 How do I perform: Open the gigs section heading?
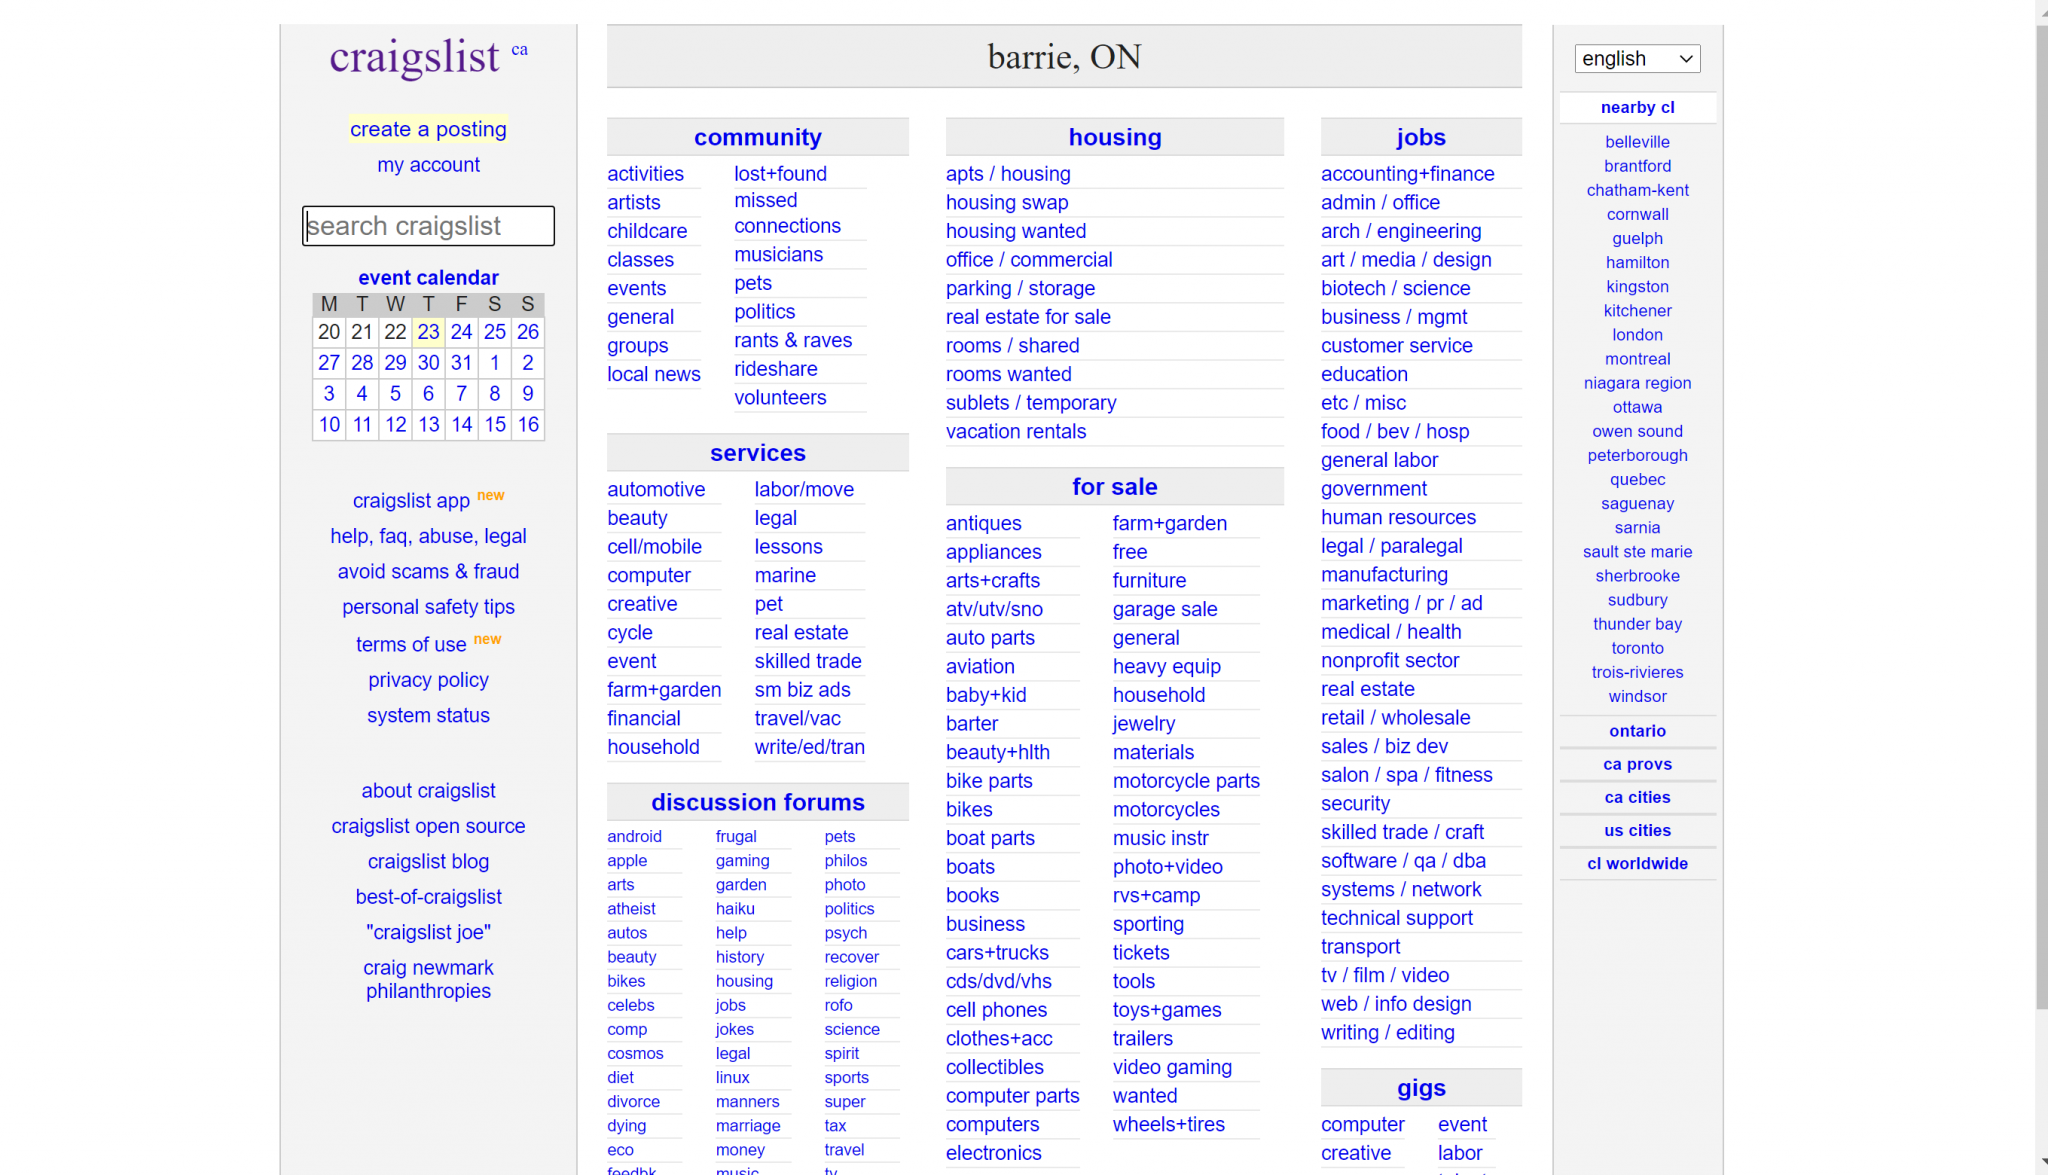pyautogui.click(x=1421, y=1088)
